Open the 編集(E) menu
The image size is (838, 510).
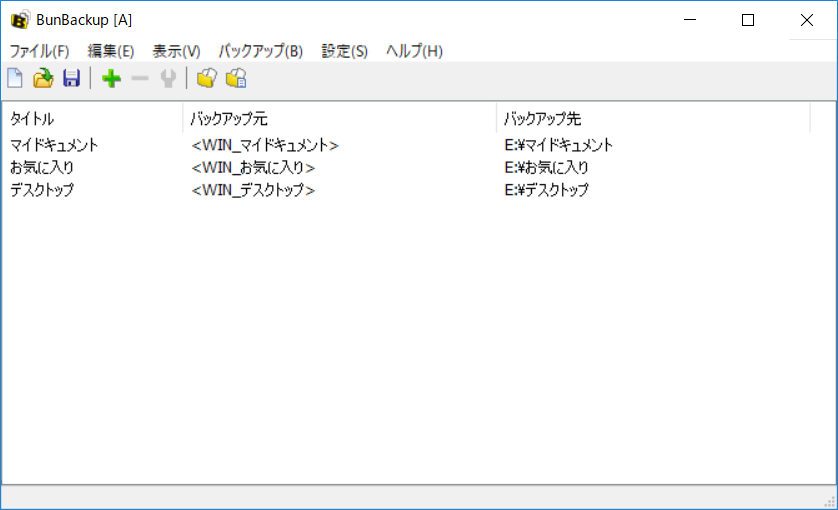click(111, 51)
